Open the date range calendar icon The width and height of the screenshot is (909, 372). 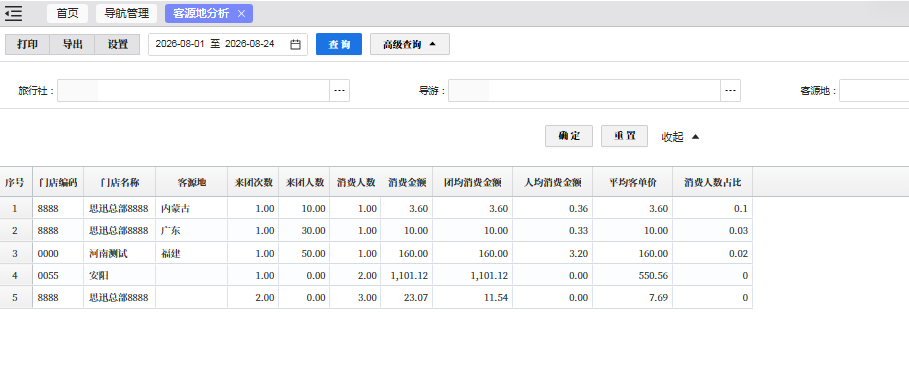[x=295, y=45]
